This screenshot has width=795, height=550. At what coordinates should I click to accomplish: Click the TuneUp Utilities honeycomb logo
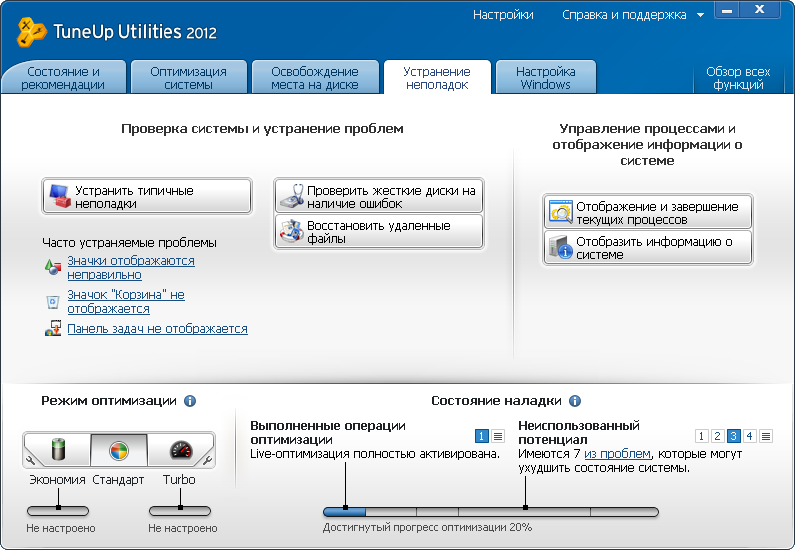point(31,32)
